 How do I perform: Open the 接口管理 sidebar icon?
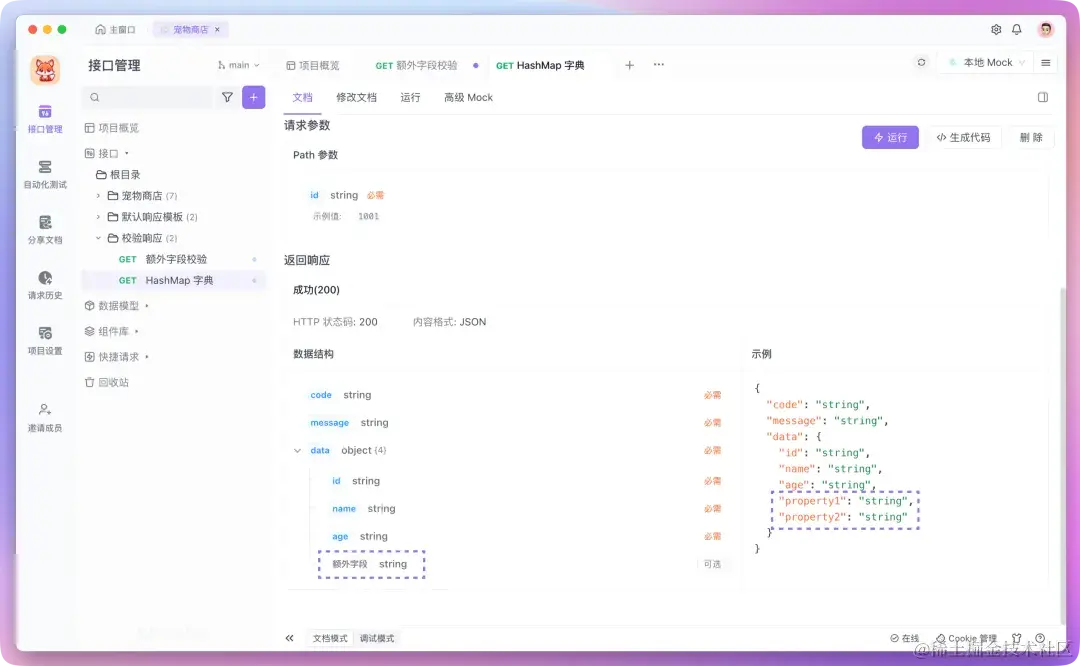(44, 119)
